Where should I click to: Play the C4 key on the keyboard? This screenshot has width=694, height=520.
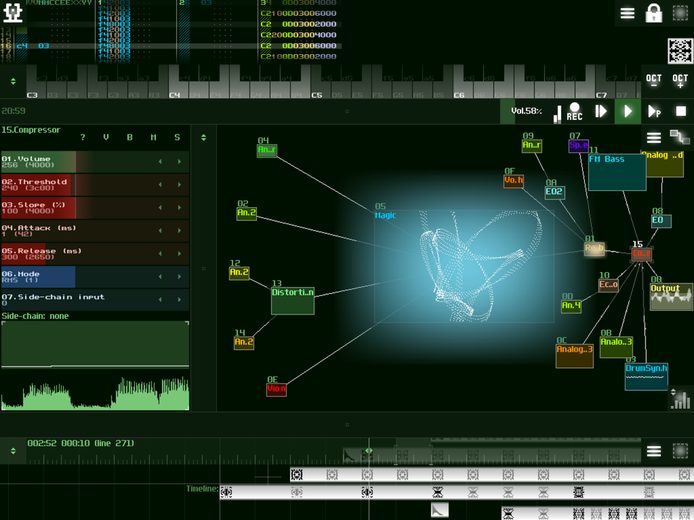(174, 90)
